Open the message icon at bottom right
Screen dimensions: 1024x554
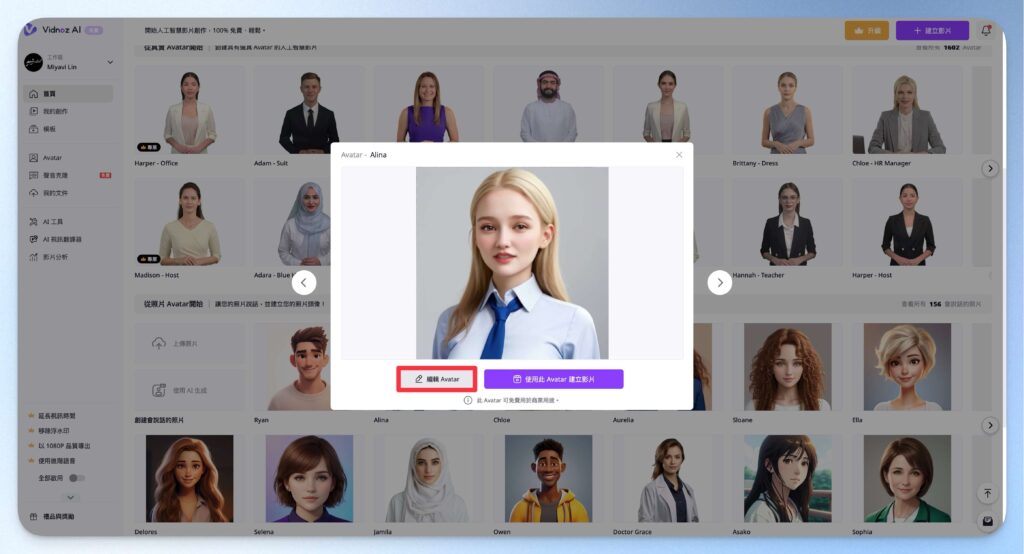click(987, 521)
